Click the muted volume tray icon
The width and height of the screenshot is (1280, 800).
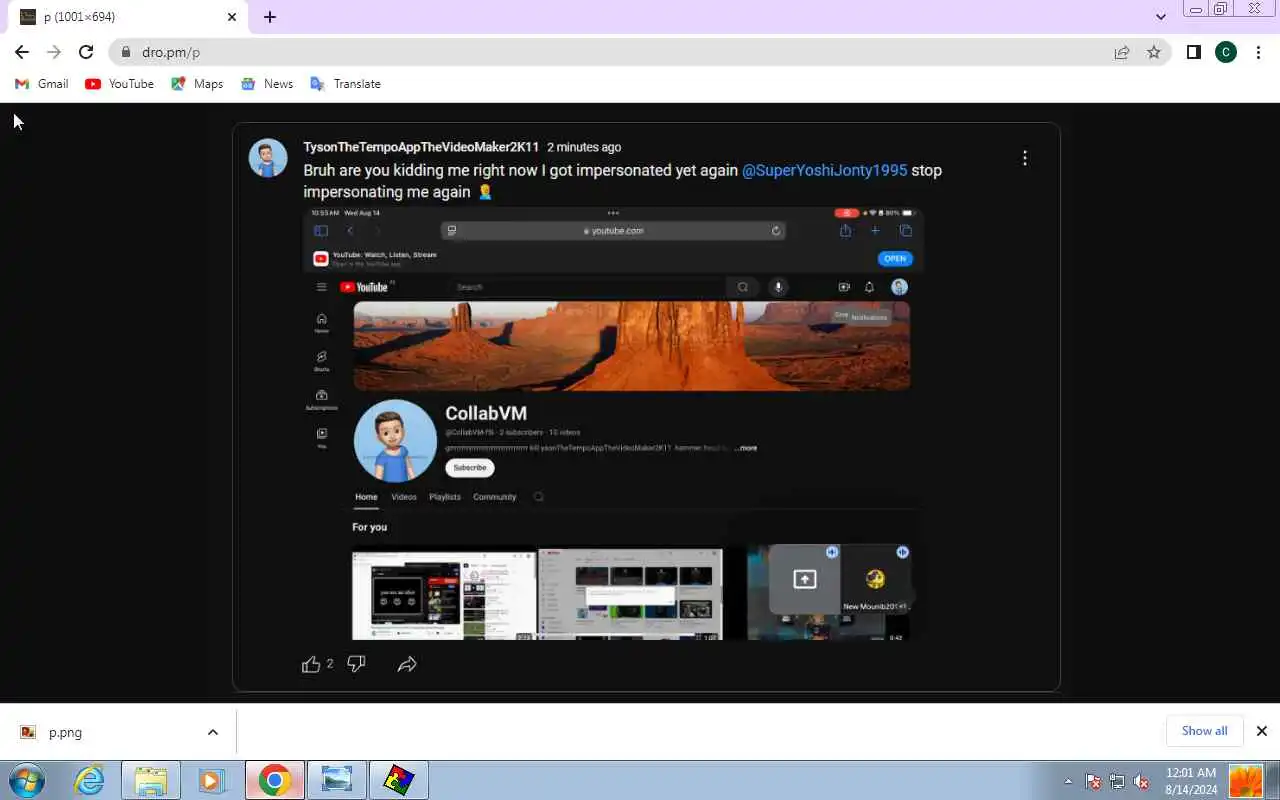(1141, 781)
